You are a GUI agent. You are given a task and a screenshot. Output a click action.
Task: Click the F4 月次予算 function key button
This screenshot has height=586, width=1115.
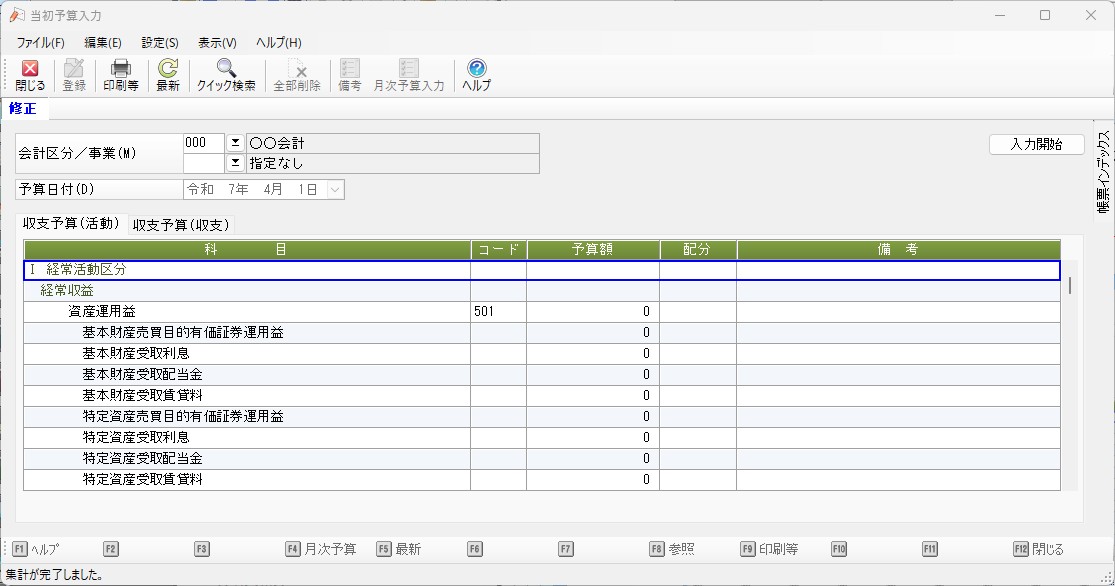click(321, 549)
